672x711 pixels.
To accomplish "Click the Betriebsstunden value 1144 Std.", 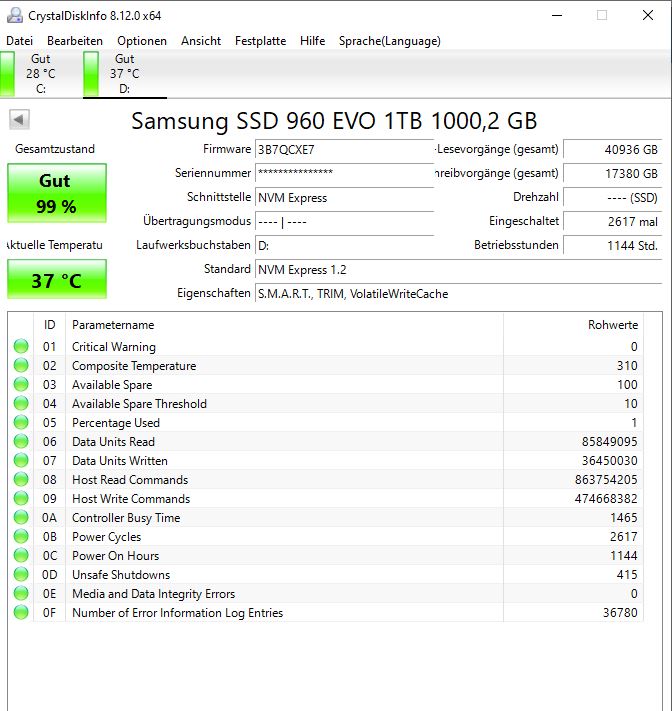I will (x=613, y=246).
